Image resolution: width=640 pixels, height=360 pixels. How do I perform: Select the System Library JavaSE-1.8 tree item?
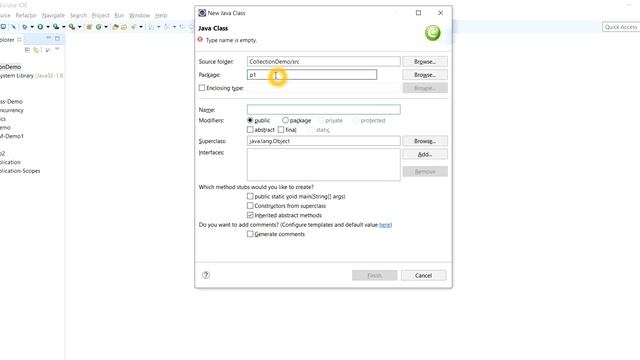[31, 76]
